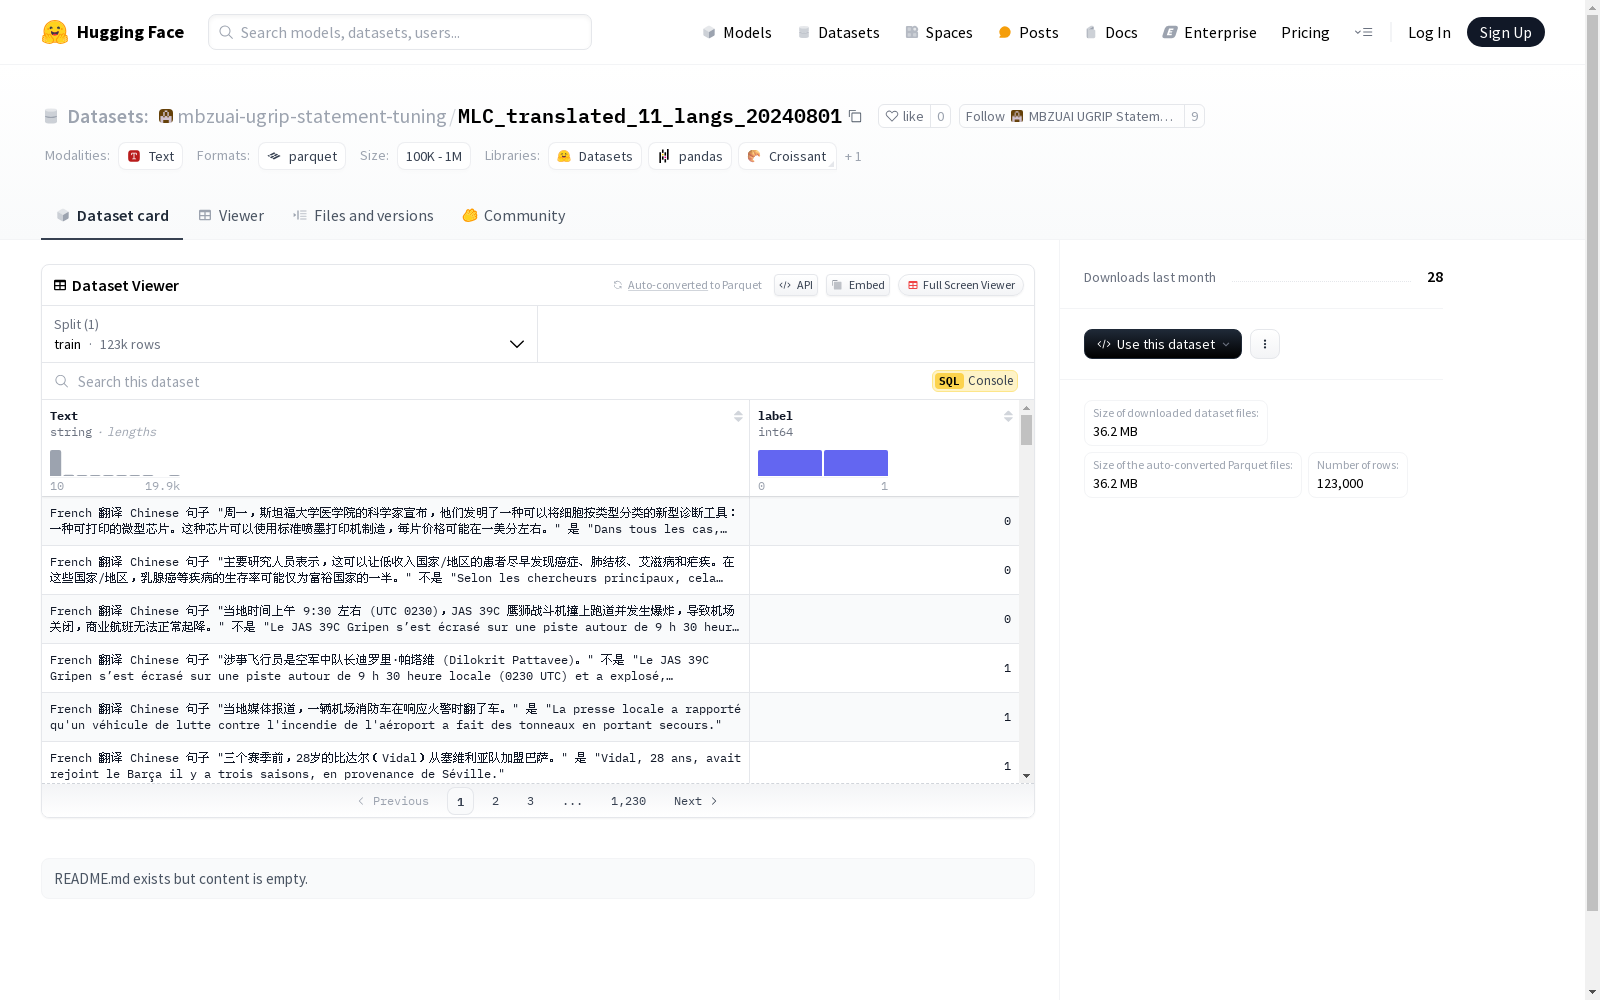Viewport: 1600px width, 1000px height.
Task: Click the heart like button
Action: pos(904,116)
